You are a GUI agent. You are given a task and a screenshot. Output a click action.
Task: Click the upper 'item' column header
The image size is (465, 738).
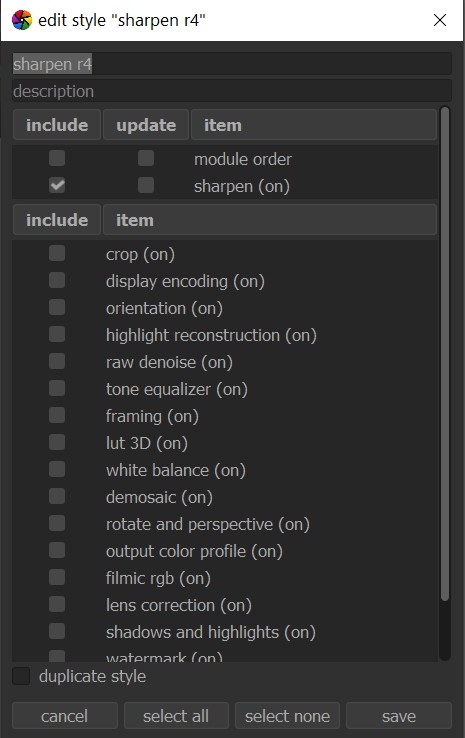[x=314, y=125]
